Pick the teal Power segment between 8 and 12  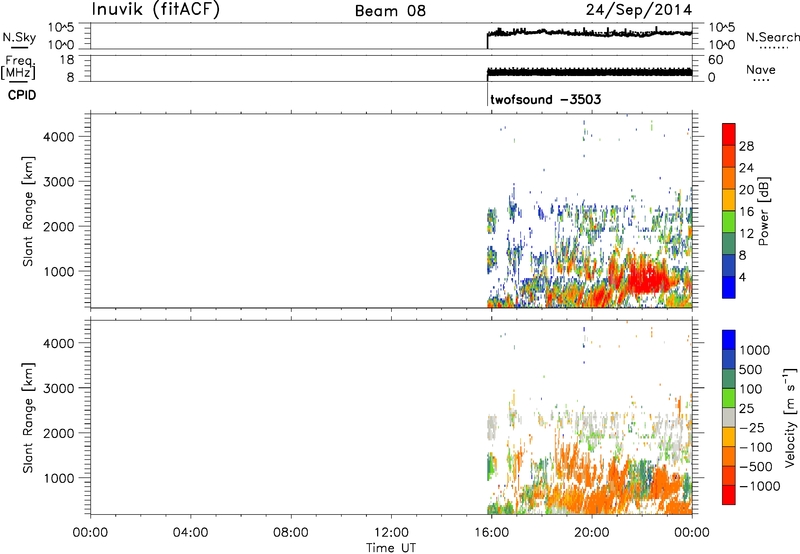click(729, 243)
